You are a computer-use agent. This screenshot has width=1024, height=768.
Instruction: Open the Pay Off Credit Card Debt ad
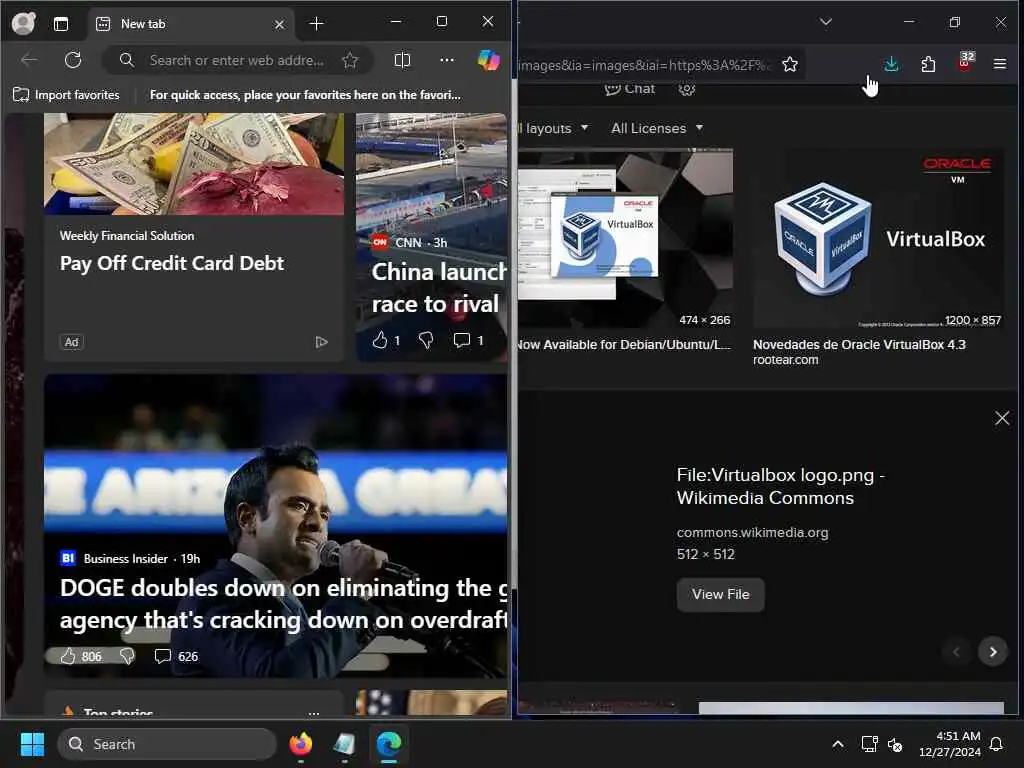pyautogui.click(x=172, y=263)
